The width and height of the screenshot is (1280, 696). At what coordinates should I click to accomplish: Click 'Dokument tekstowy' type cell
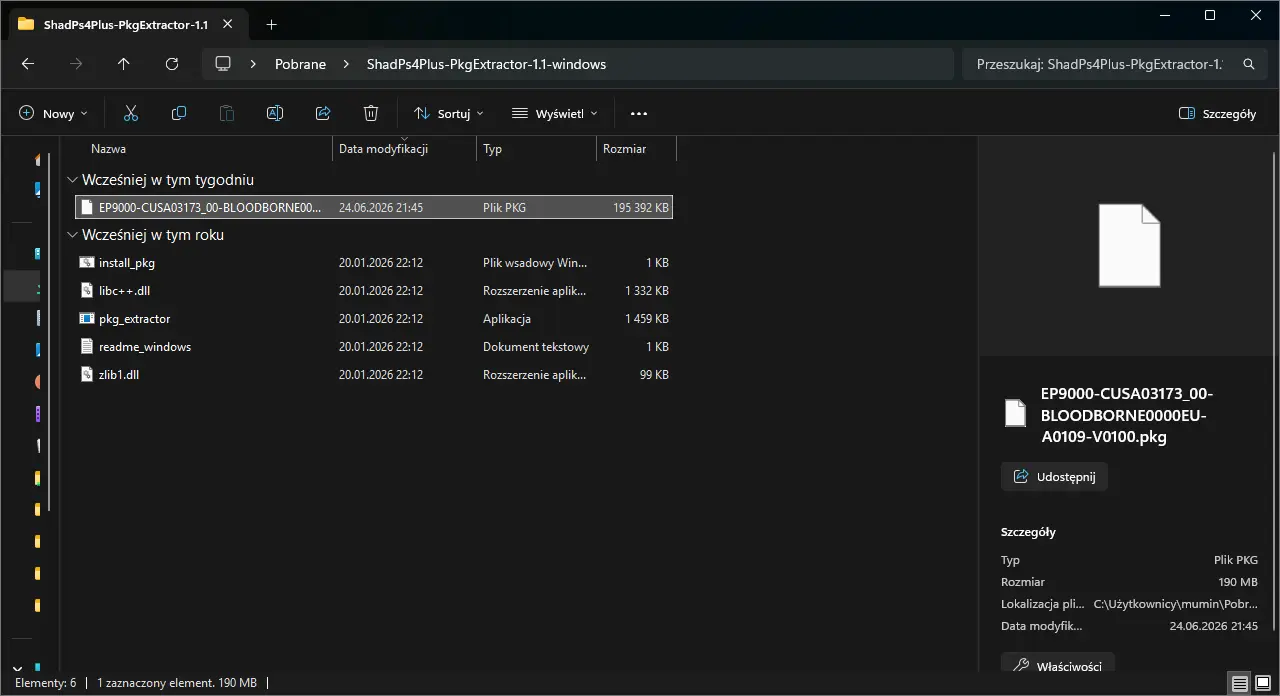tap(536, 347)
